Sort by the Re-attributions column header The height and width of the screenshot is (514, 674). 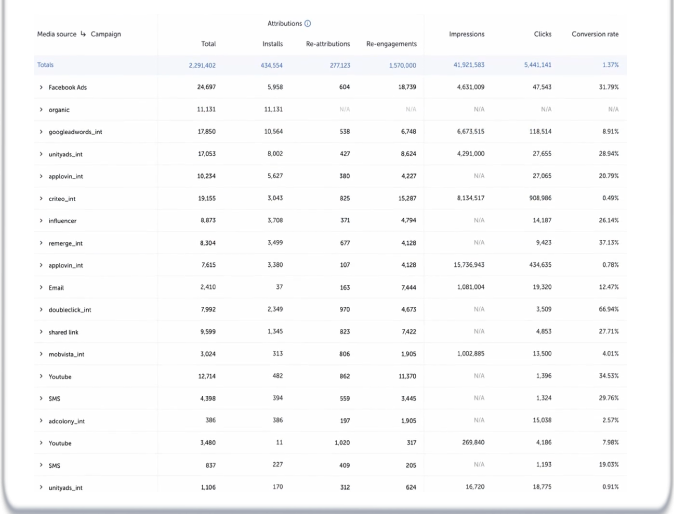[328, 44]
